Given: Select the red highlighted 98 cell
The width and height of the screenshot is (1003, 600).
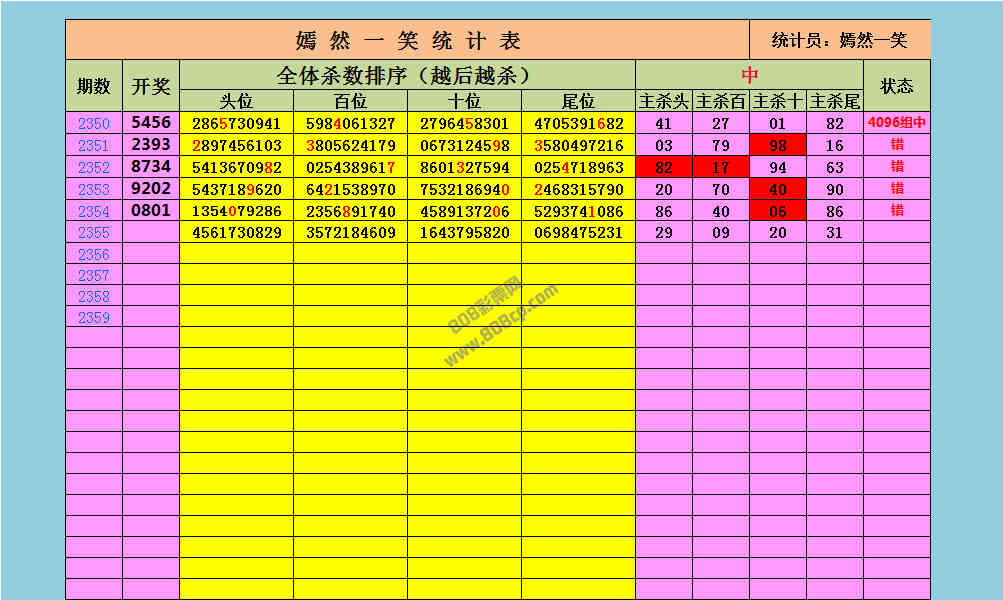Looking at the screenshot, I should [778, 146].
